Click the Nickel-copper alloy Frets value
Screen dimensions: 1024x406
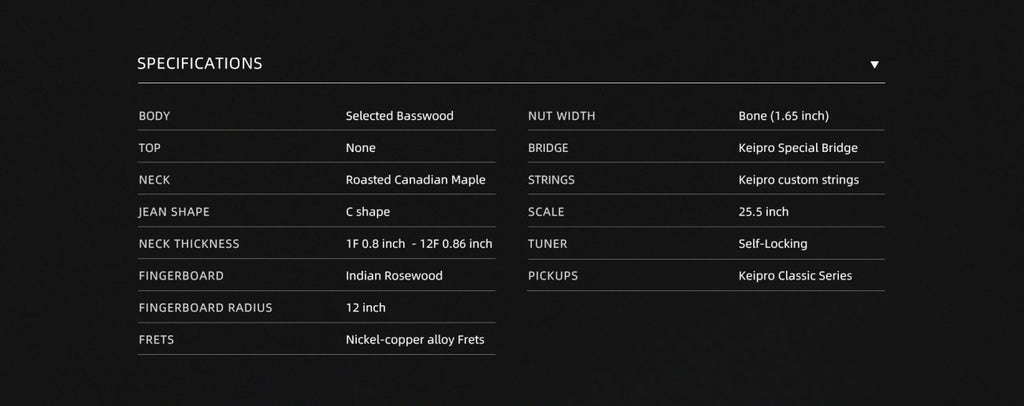click(x=415, y=340)
